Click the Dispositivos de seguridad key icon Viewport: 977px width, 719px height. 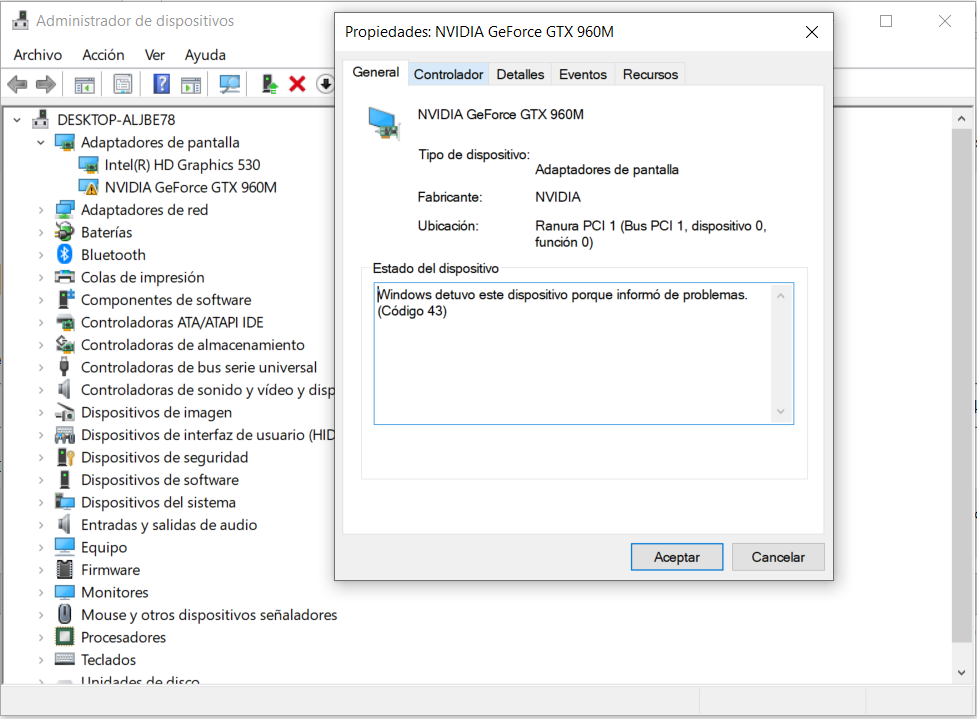[x=65, y=457]
